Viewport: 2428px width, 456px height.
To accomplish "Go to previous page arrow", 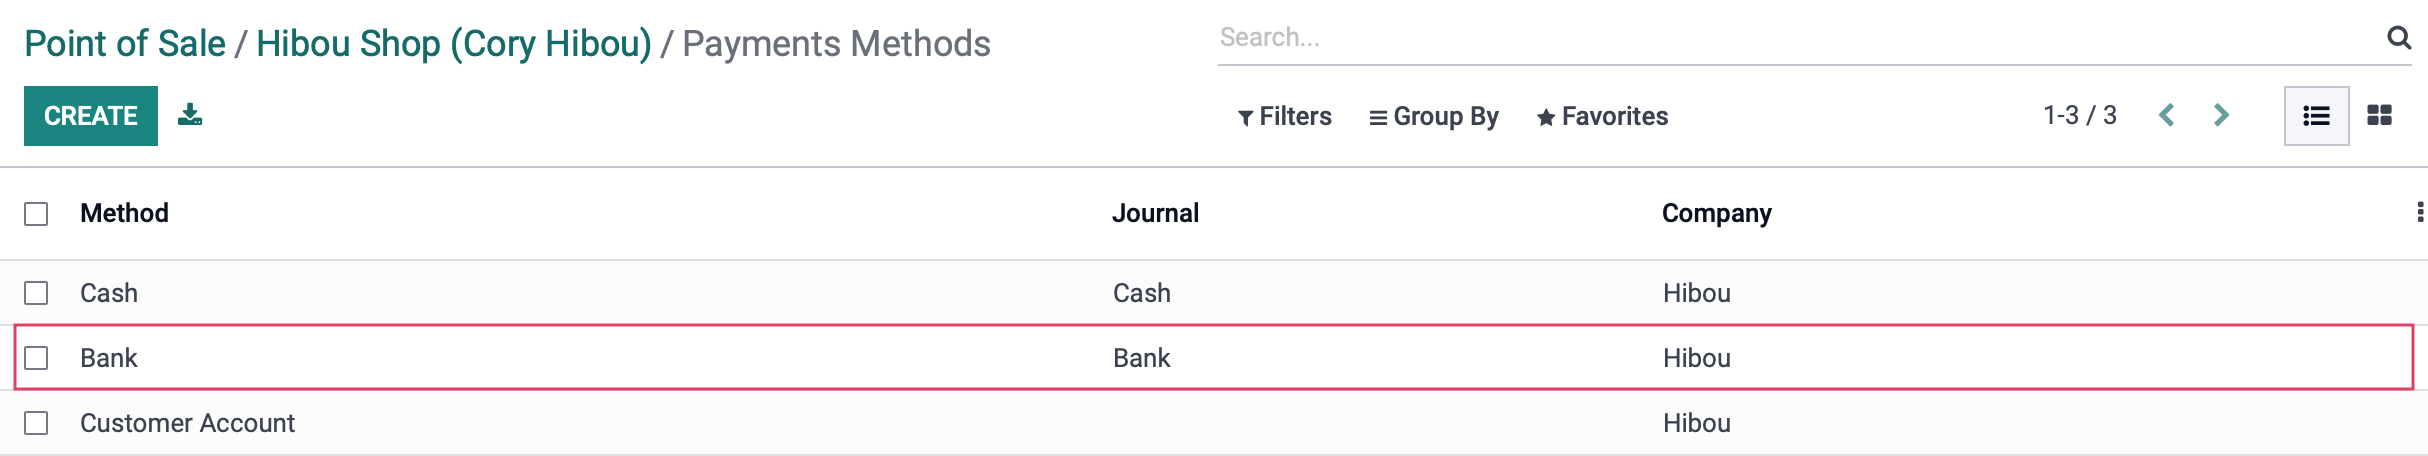I will [x=2167, y=115].
